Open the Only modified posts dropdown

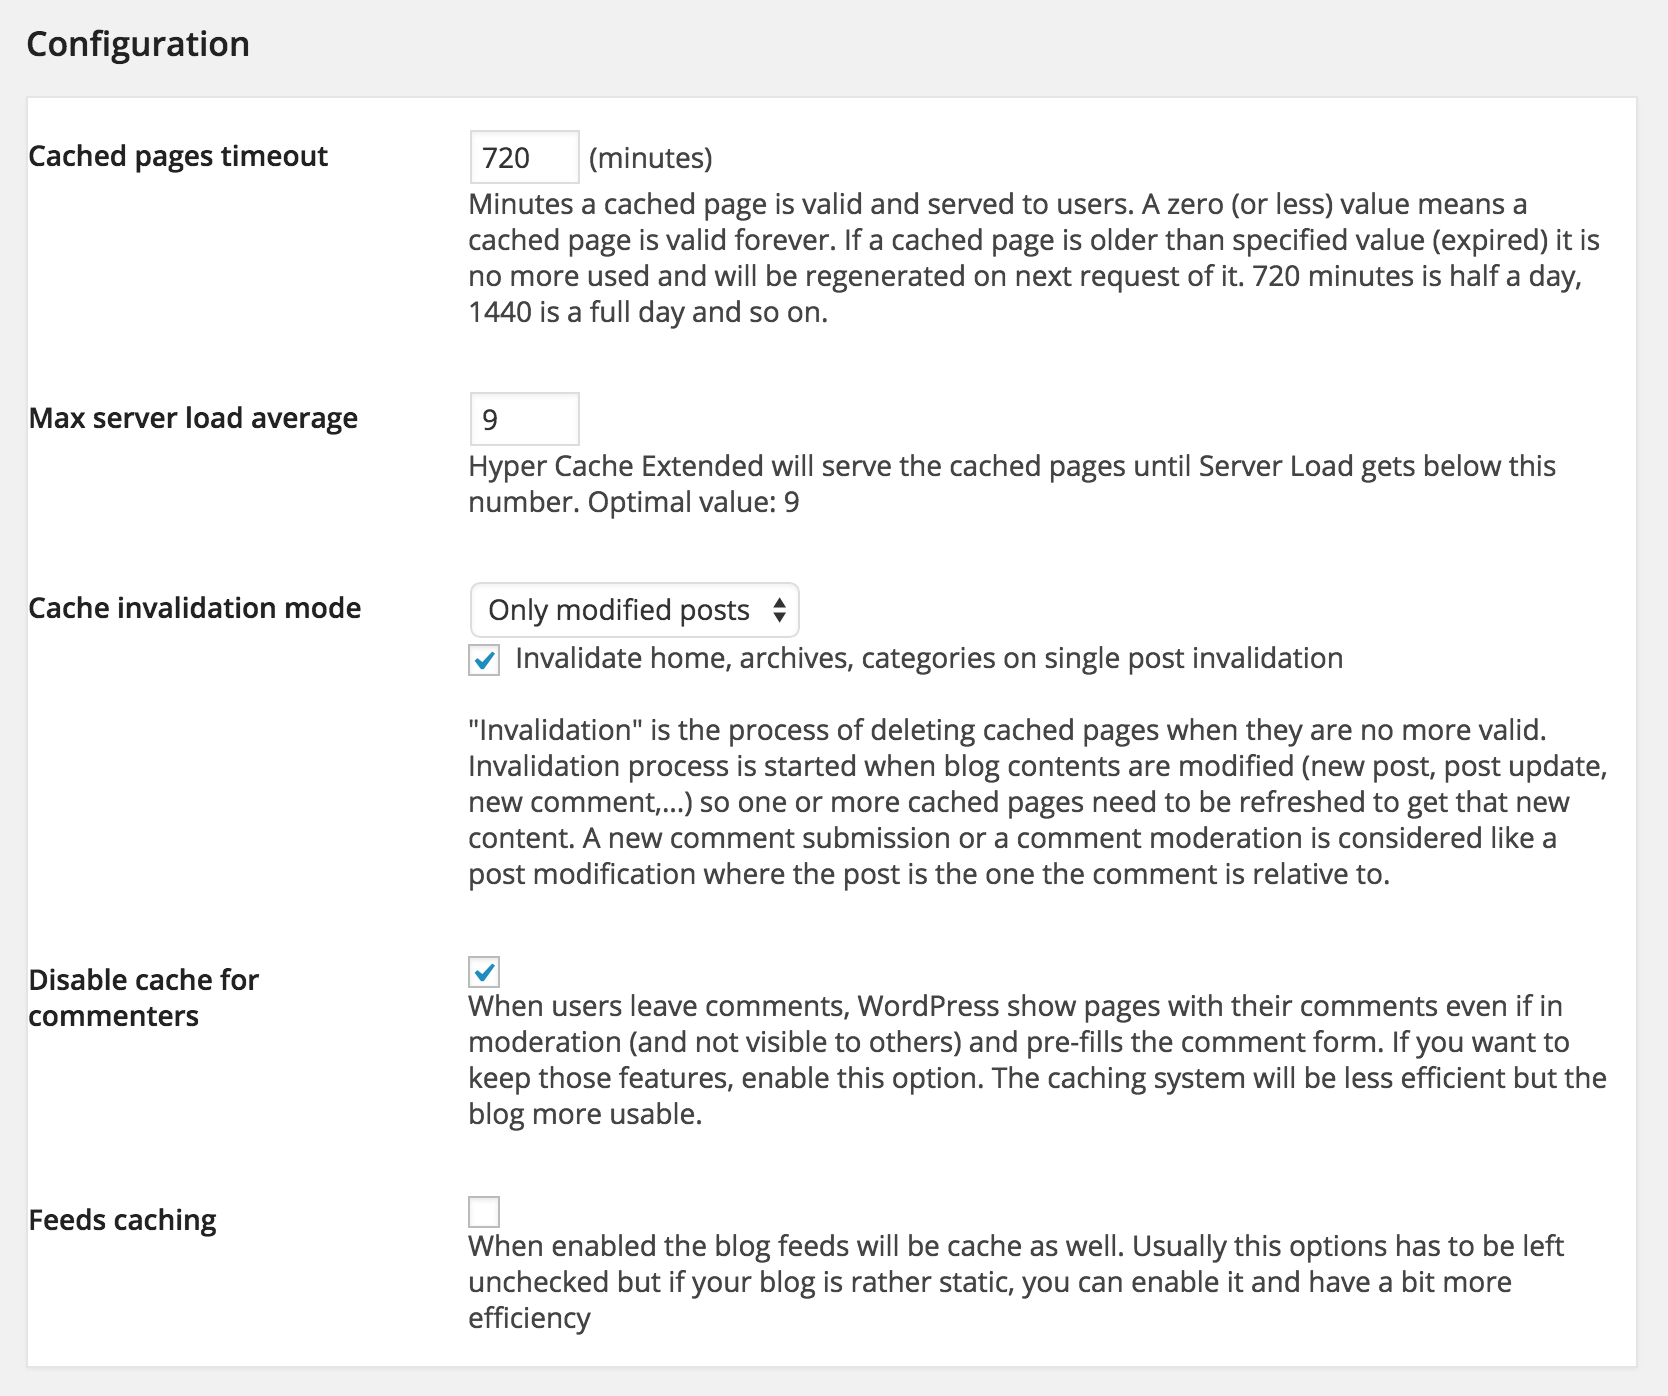pos(634,610)
